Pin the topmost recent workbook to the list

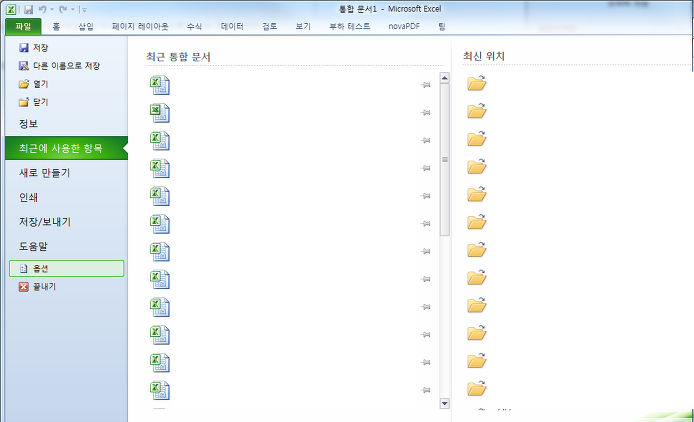coord(426,85)
